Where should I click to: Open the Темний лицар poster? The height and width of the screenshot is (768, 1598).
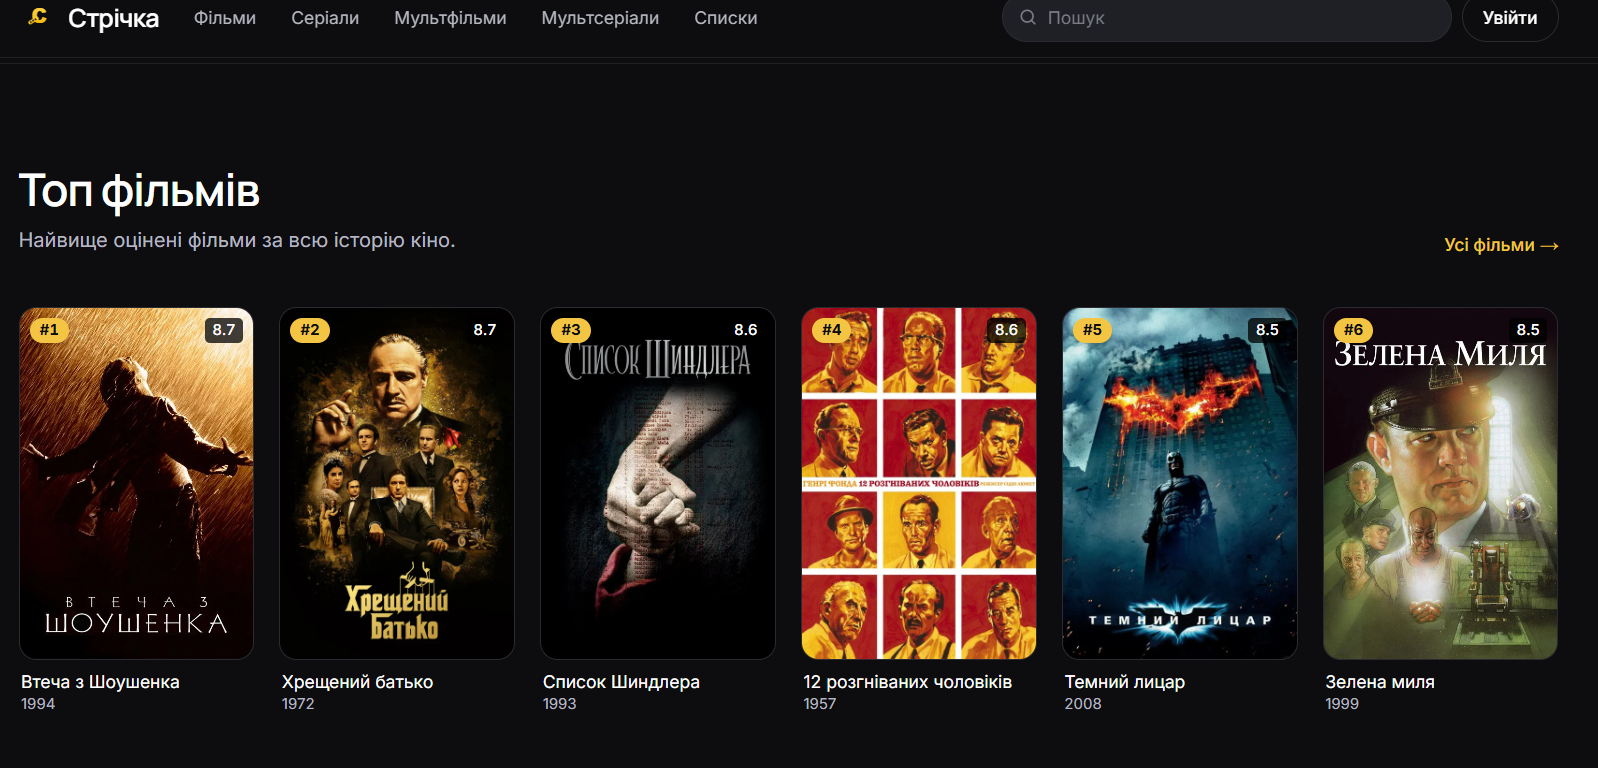1180,483
